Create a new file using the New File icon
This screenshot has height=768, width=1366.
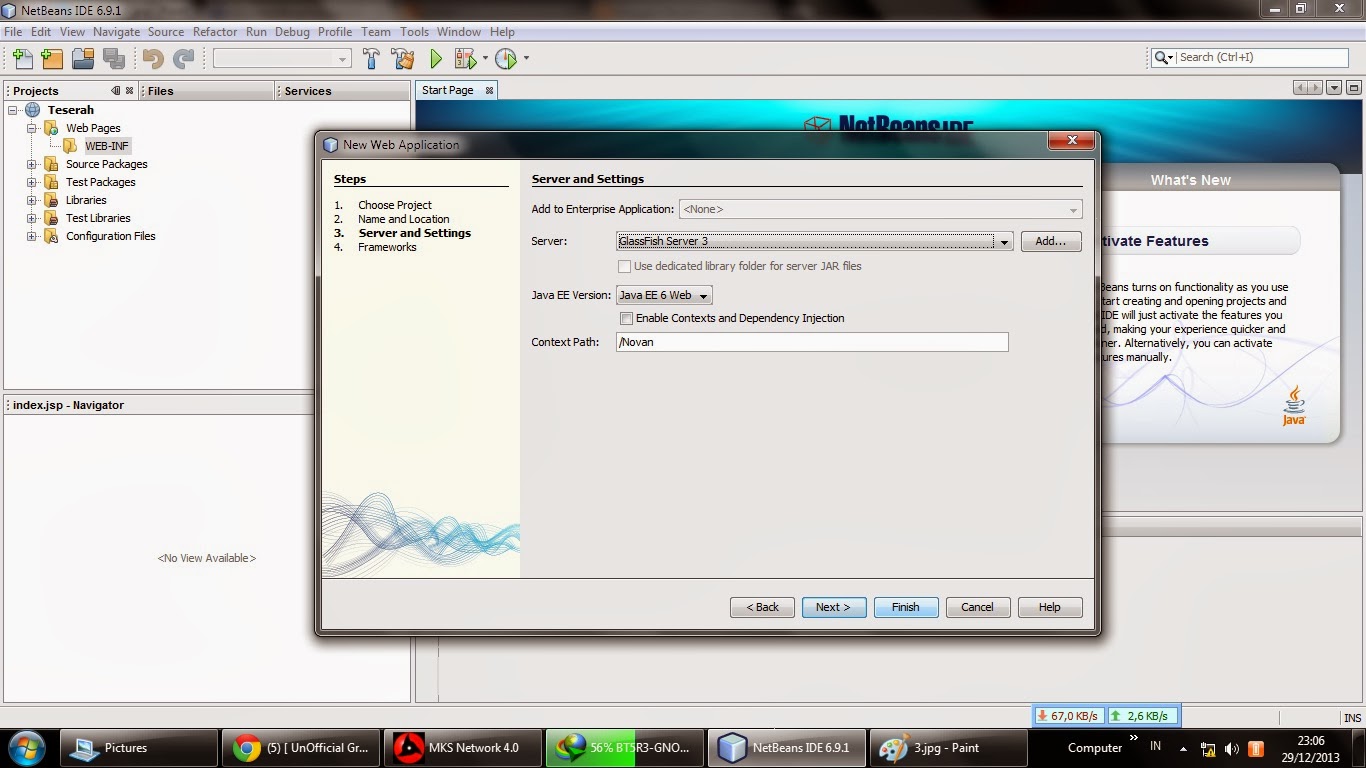[x=20, y=58]
